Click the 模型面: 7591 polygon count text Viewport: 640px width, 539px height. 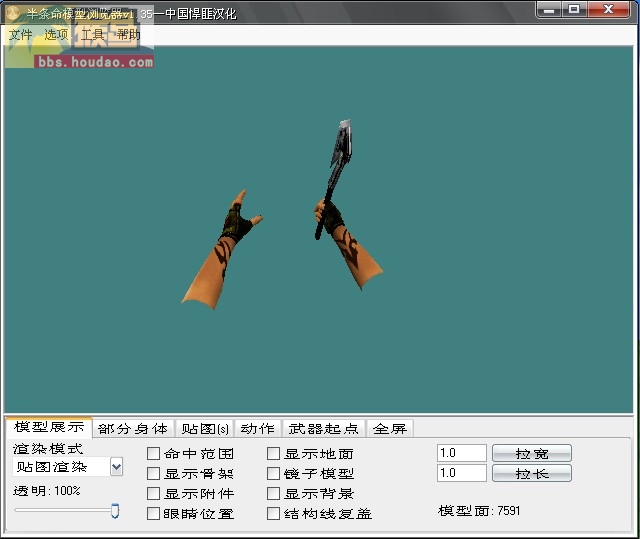coord(479,511)
